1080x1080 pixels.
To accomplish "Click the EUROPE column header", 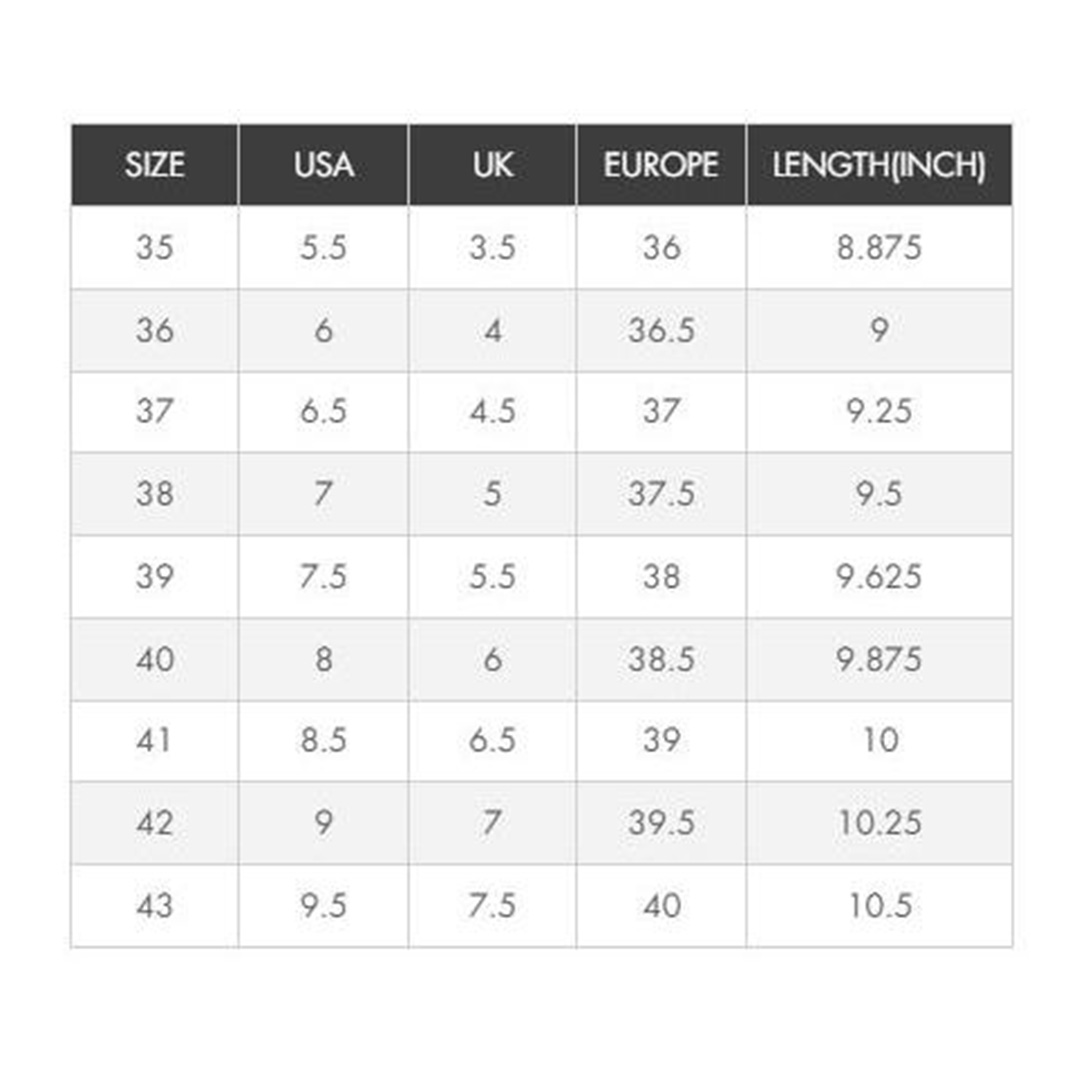I will coord(661,165).
